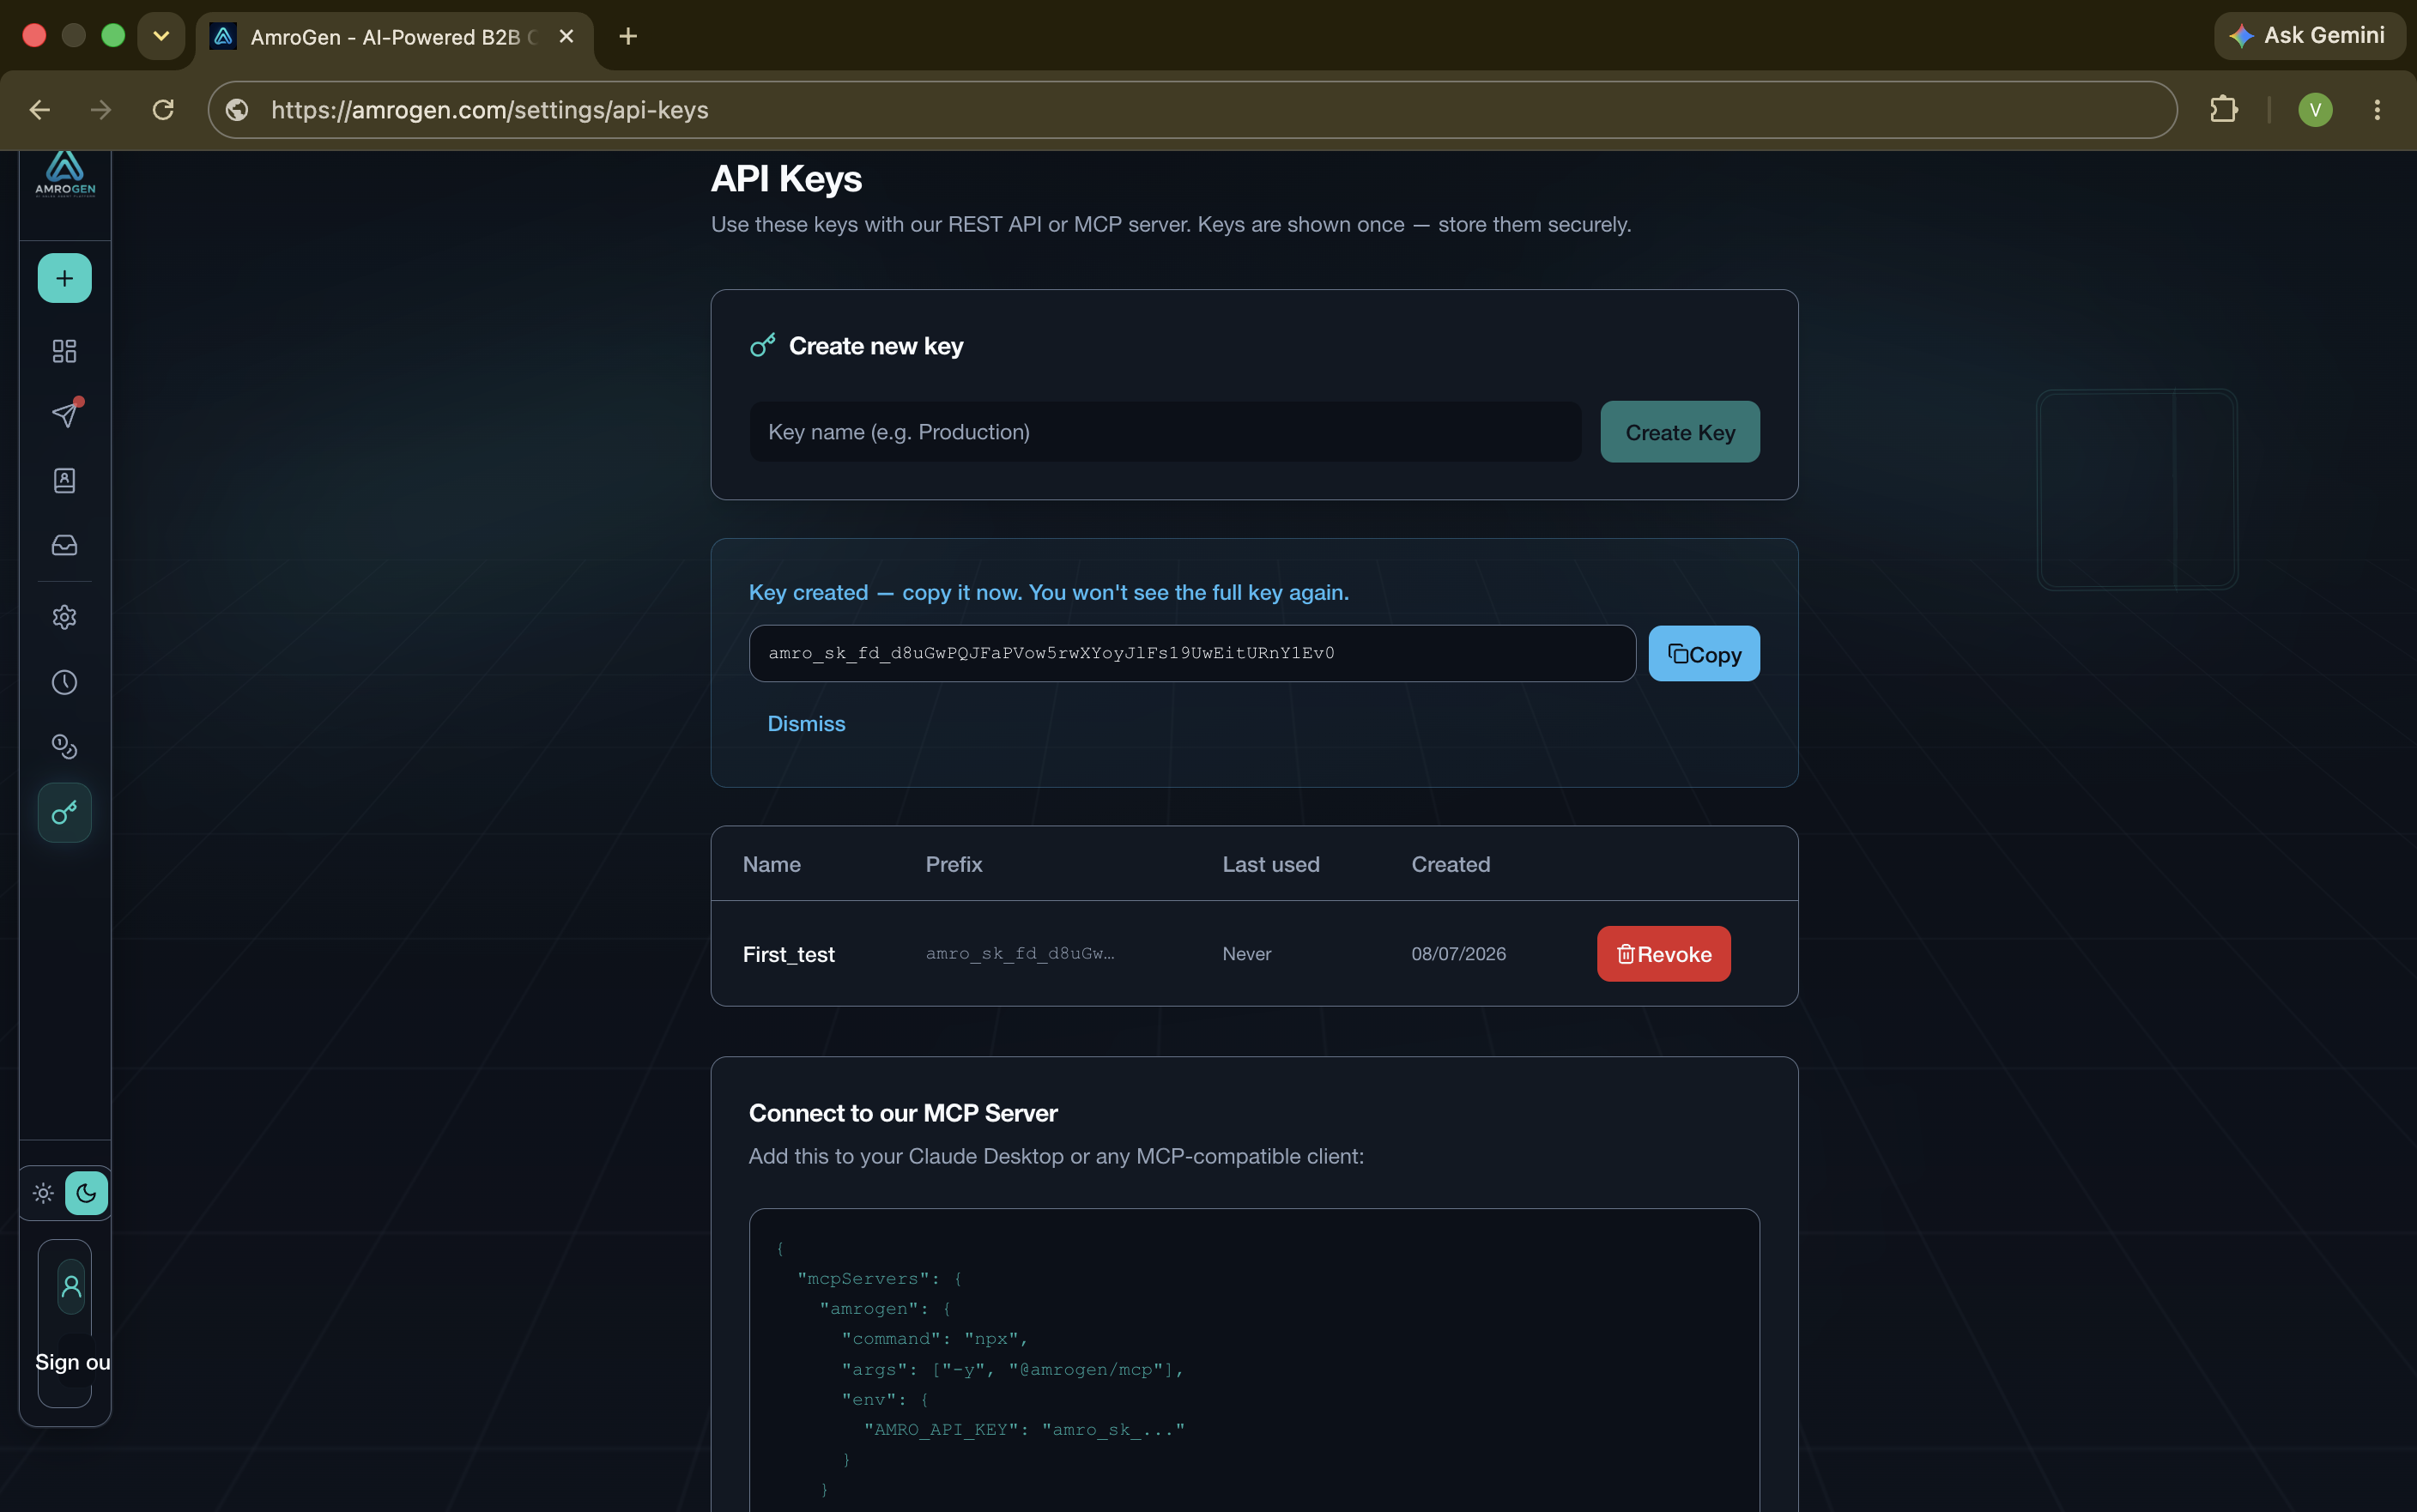
Task: Select the AmroGen browser tab
Action: (395, 37)
